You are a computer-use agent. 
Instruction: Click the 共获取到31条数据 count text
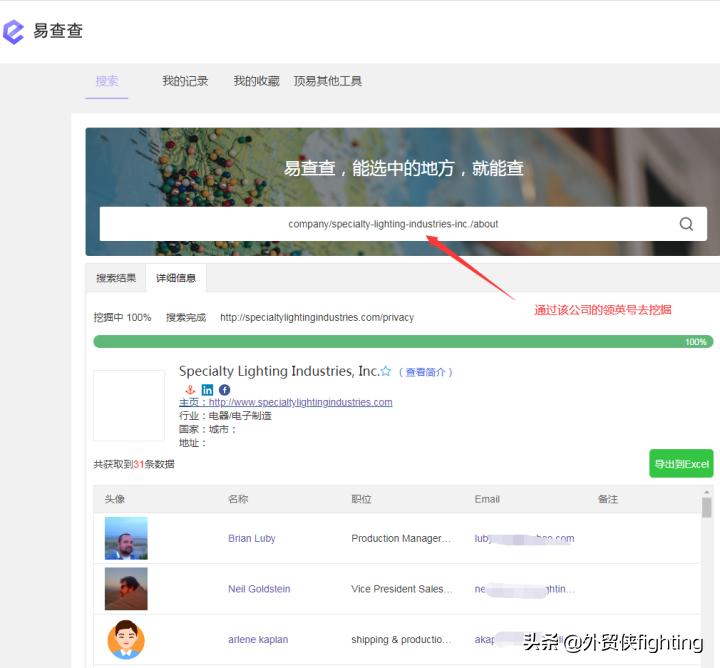[134, 464]
